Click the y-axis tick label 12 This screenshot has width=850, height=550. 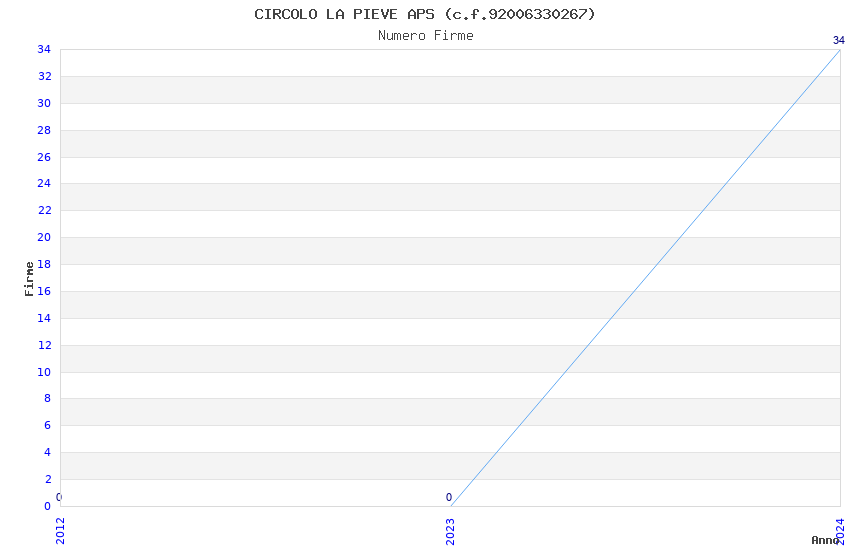pyautogui.click(x=44, y=345)
